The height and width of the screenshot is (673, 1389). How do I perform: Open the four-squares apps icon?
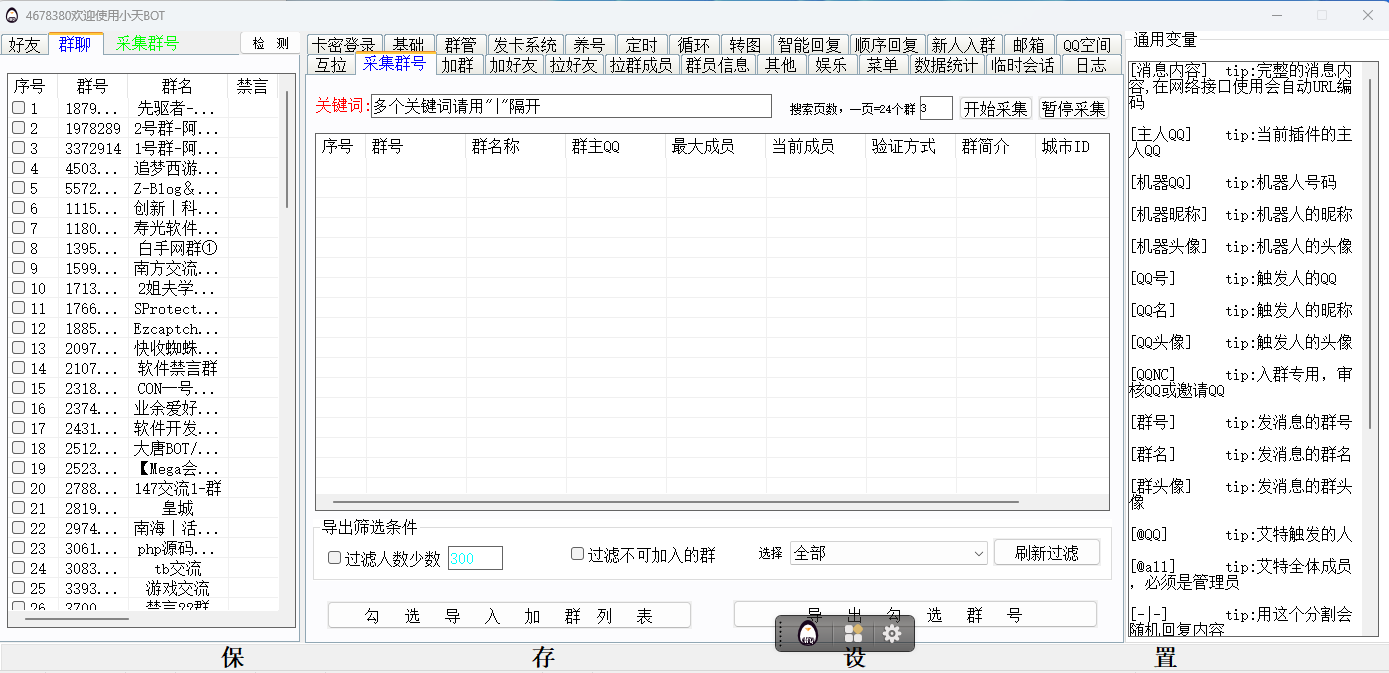pos(853,633)
